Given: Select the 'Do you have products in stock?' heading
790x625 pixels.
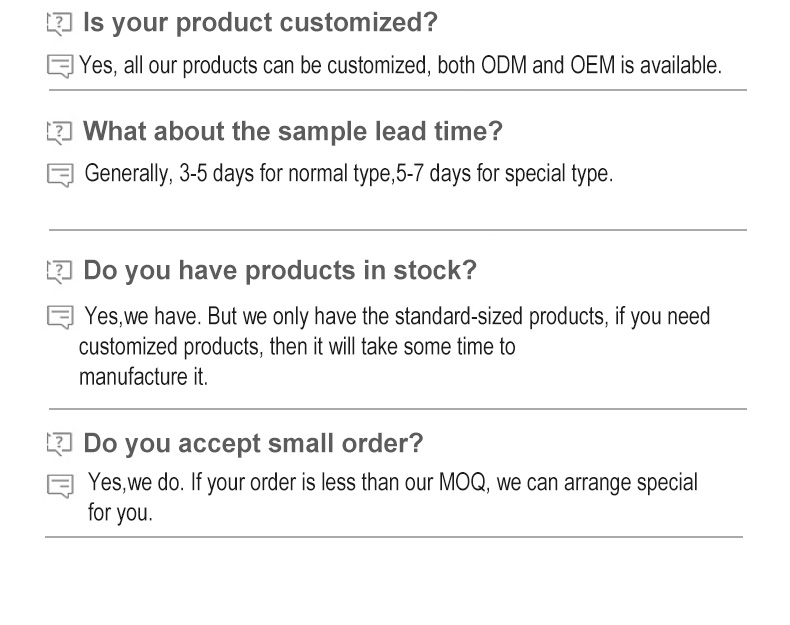Looking at the screenshot, I should [280, 270].
